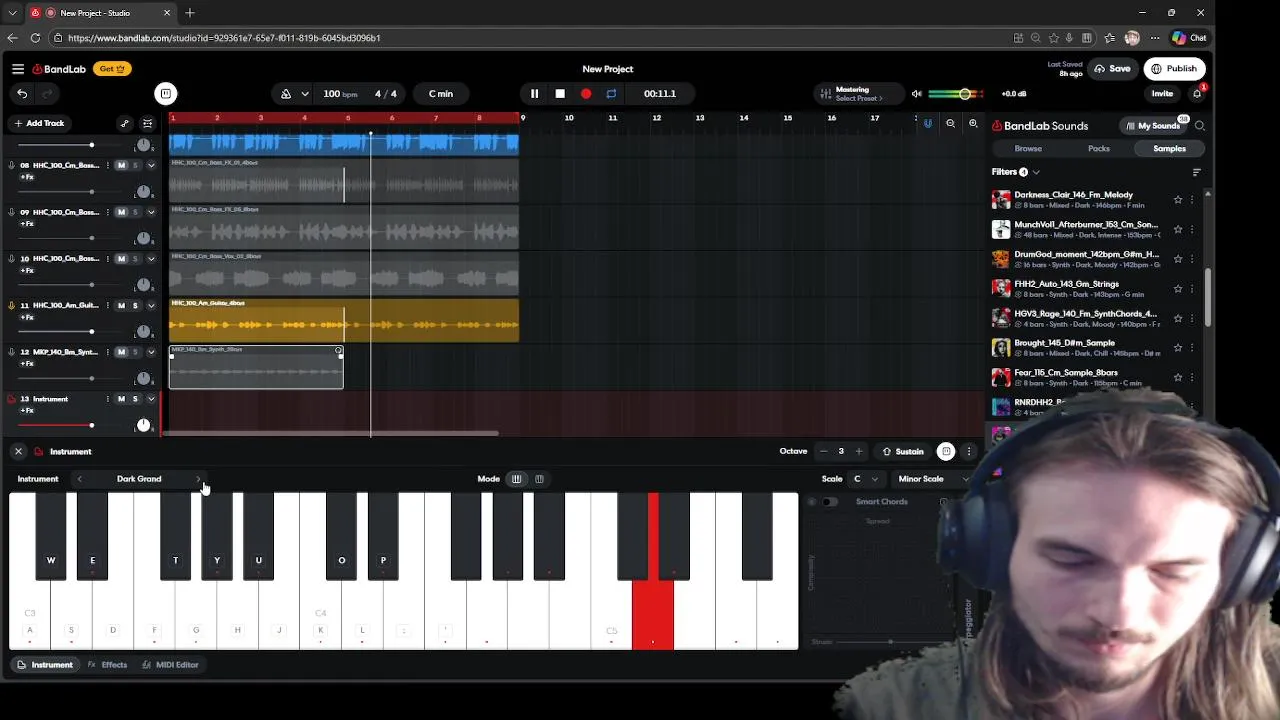Screen dimensions: 1280x720
Task: Click the master volume speaker icon
Action: (916, 94)
